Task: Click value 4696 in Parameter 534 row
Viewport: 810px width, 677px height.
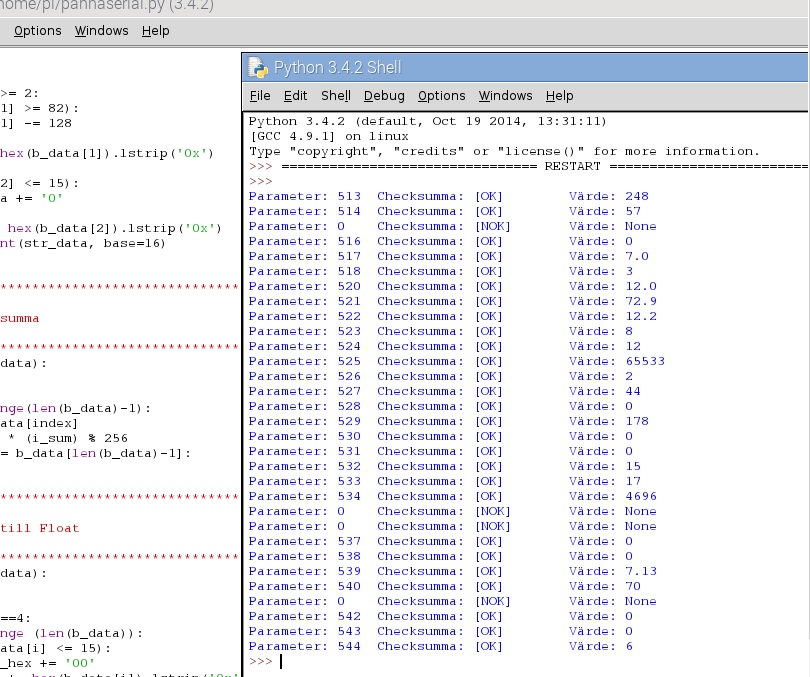Action: coord(641,496)
